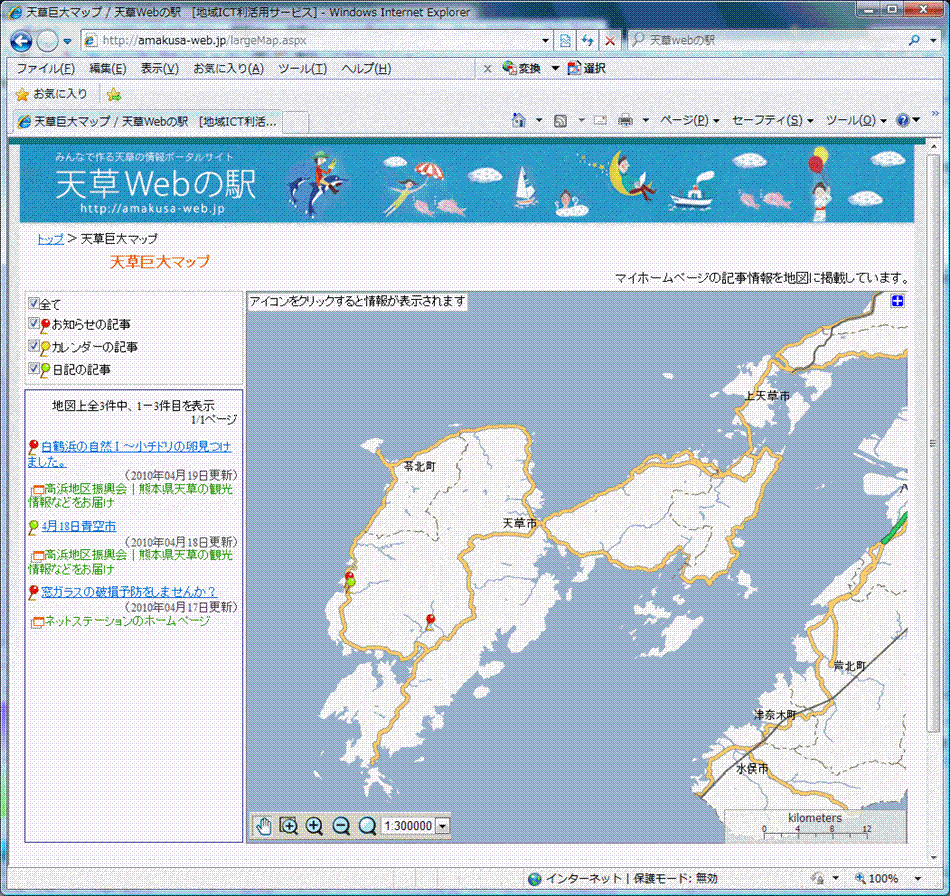Open the ファイル(F) menu

click(x=45, y=68)
